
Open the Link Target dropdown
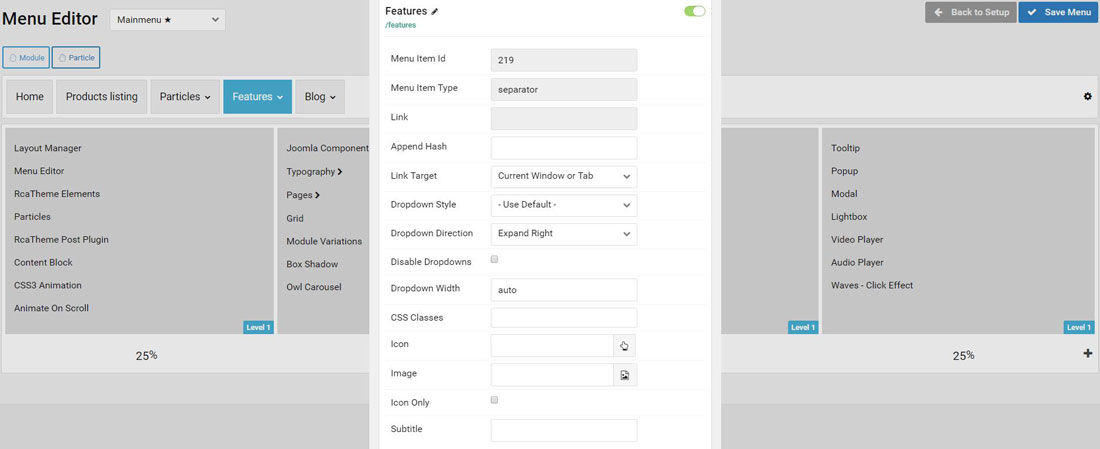pyautogui.click(x=564, y=176)
